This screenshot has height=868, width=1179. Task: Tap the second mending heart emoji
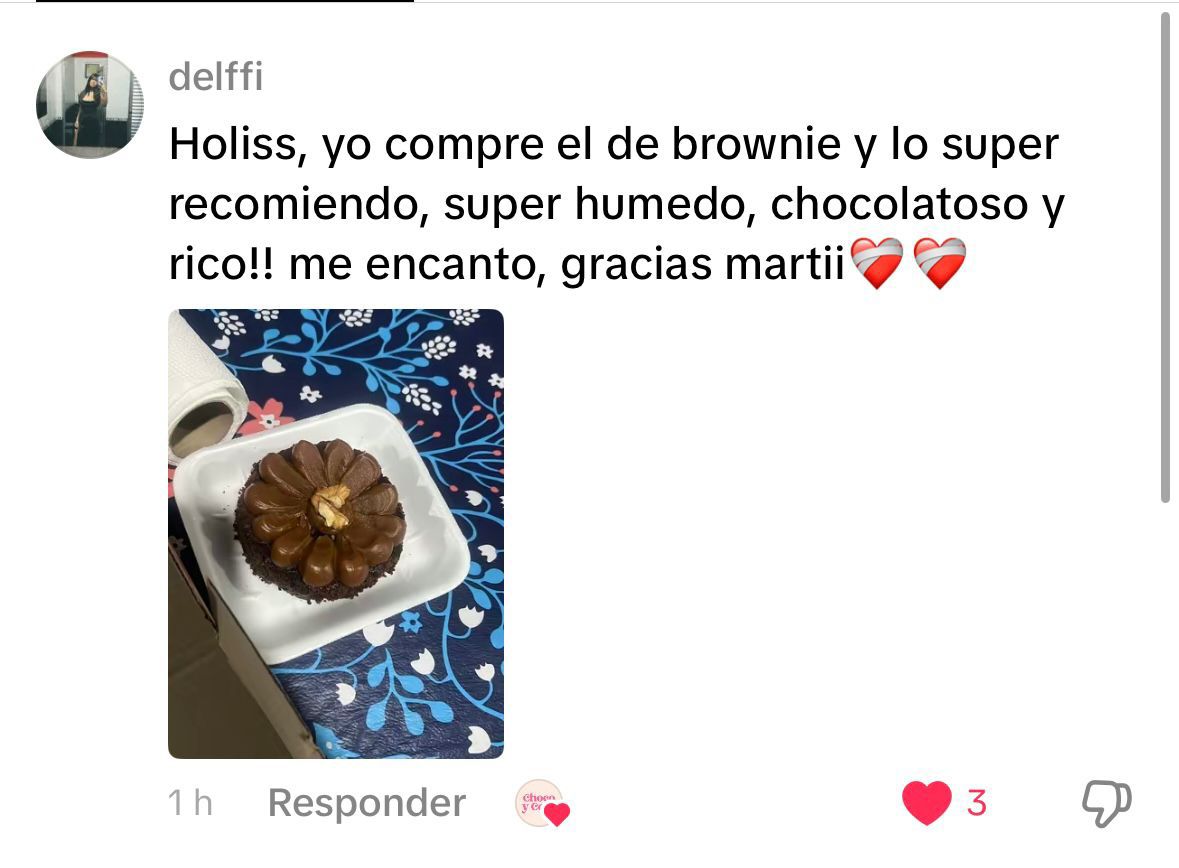click(940, 263)
